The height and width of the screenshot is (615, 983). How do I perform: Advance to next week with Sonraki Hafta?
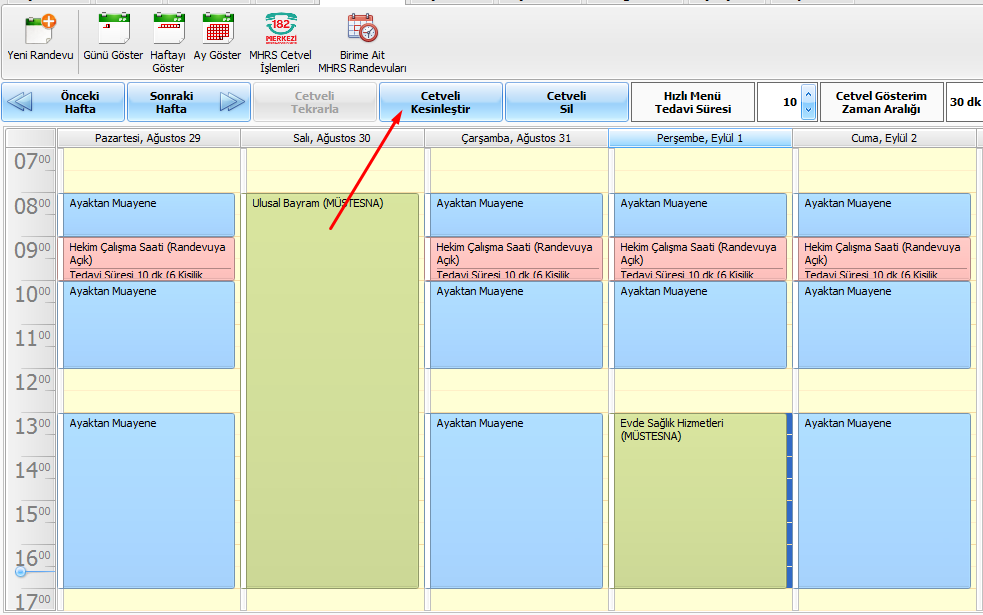(188, 102)
